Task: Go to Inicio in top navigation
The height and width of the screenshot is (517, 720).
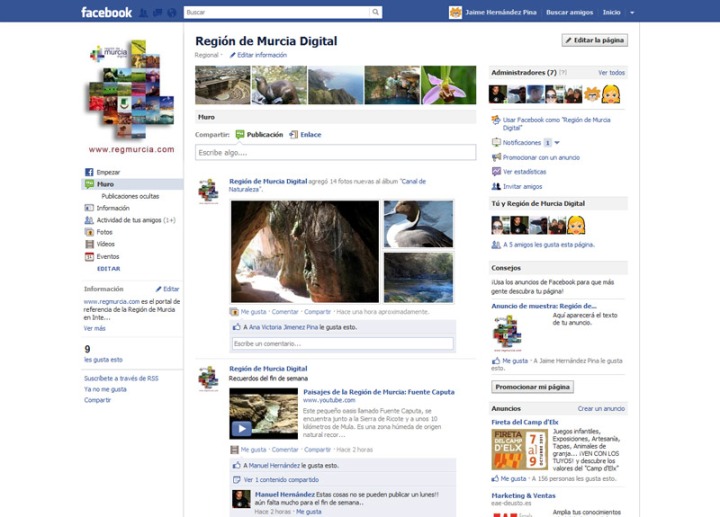Action: 610,13
